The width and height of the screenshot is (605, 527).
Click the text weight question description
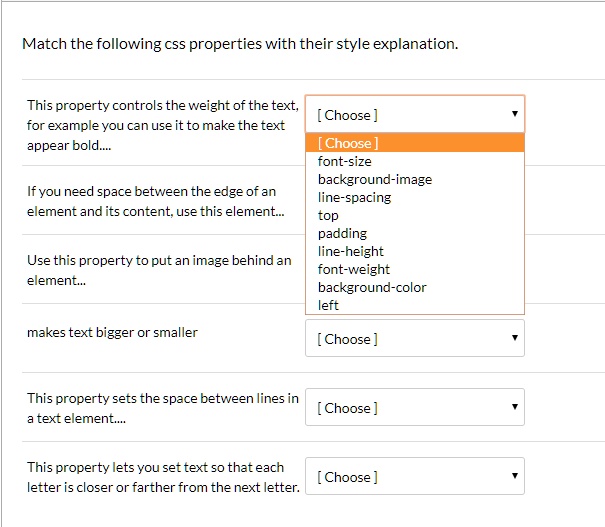[x=162, y=125]
